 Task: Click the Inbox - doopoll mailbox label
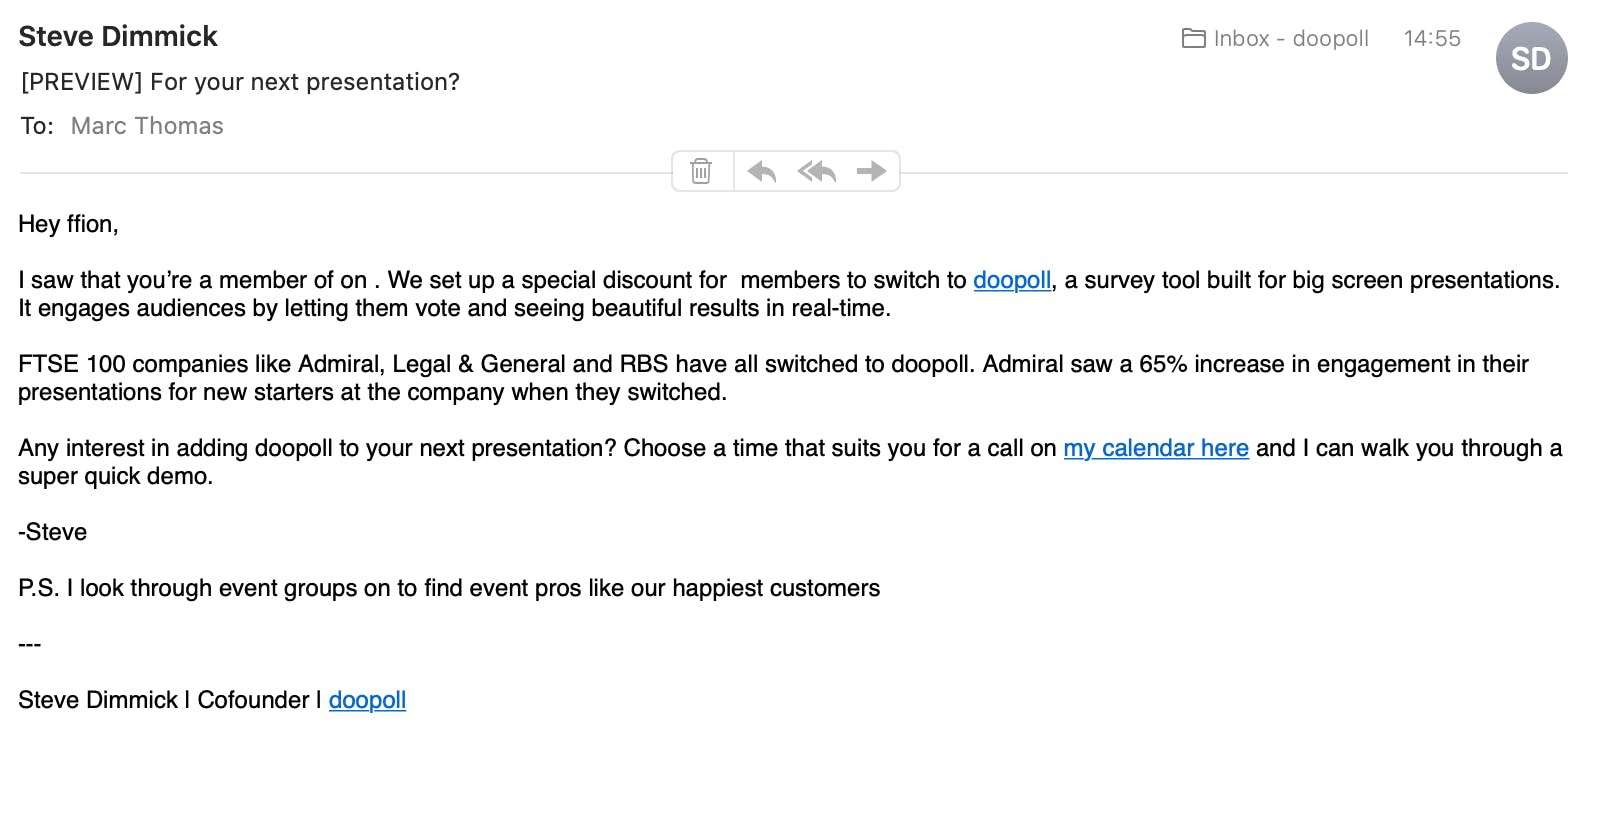[x=1291, y=38]
